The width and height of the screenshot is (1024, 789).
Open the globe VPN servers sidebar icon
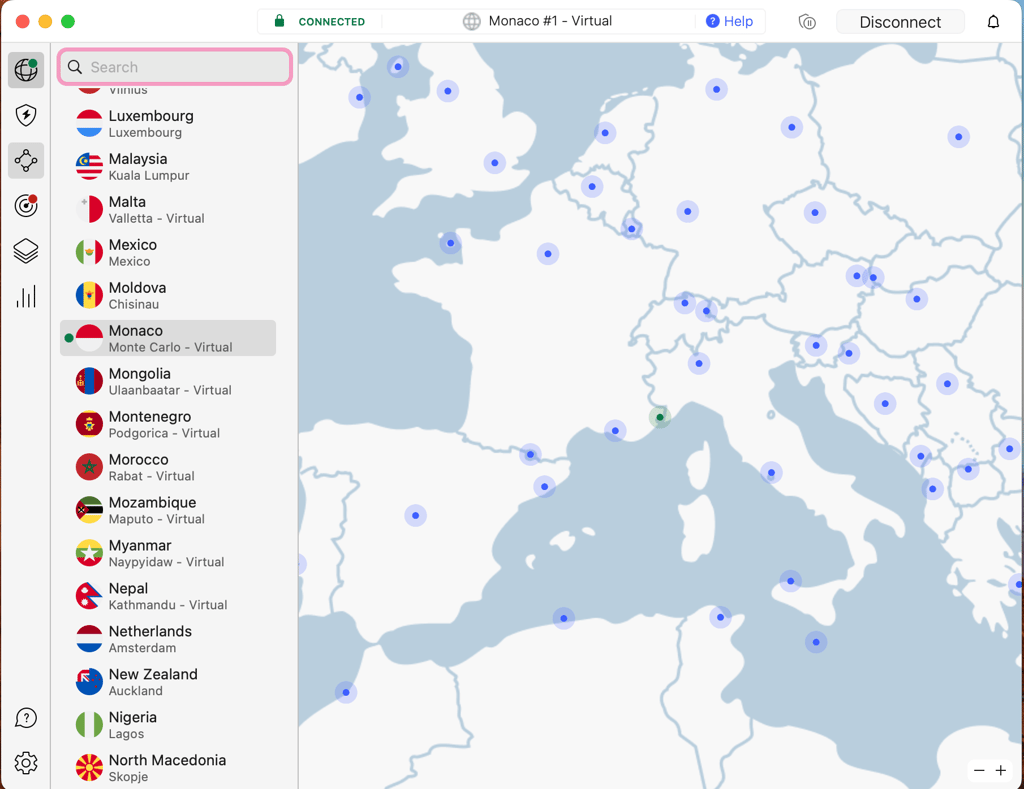tap(26, 70)
